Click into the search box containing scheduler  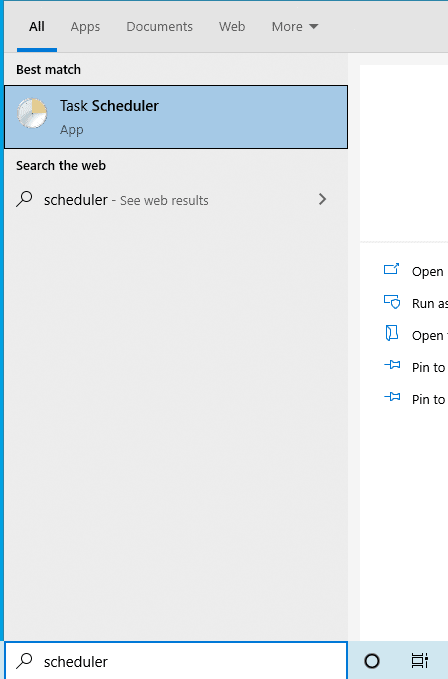(x=176, y=661)
